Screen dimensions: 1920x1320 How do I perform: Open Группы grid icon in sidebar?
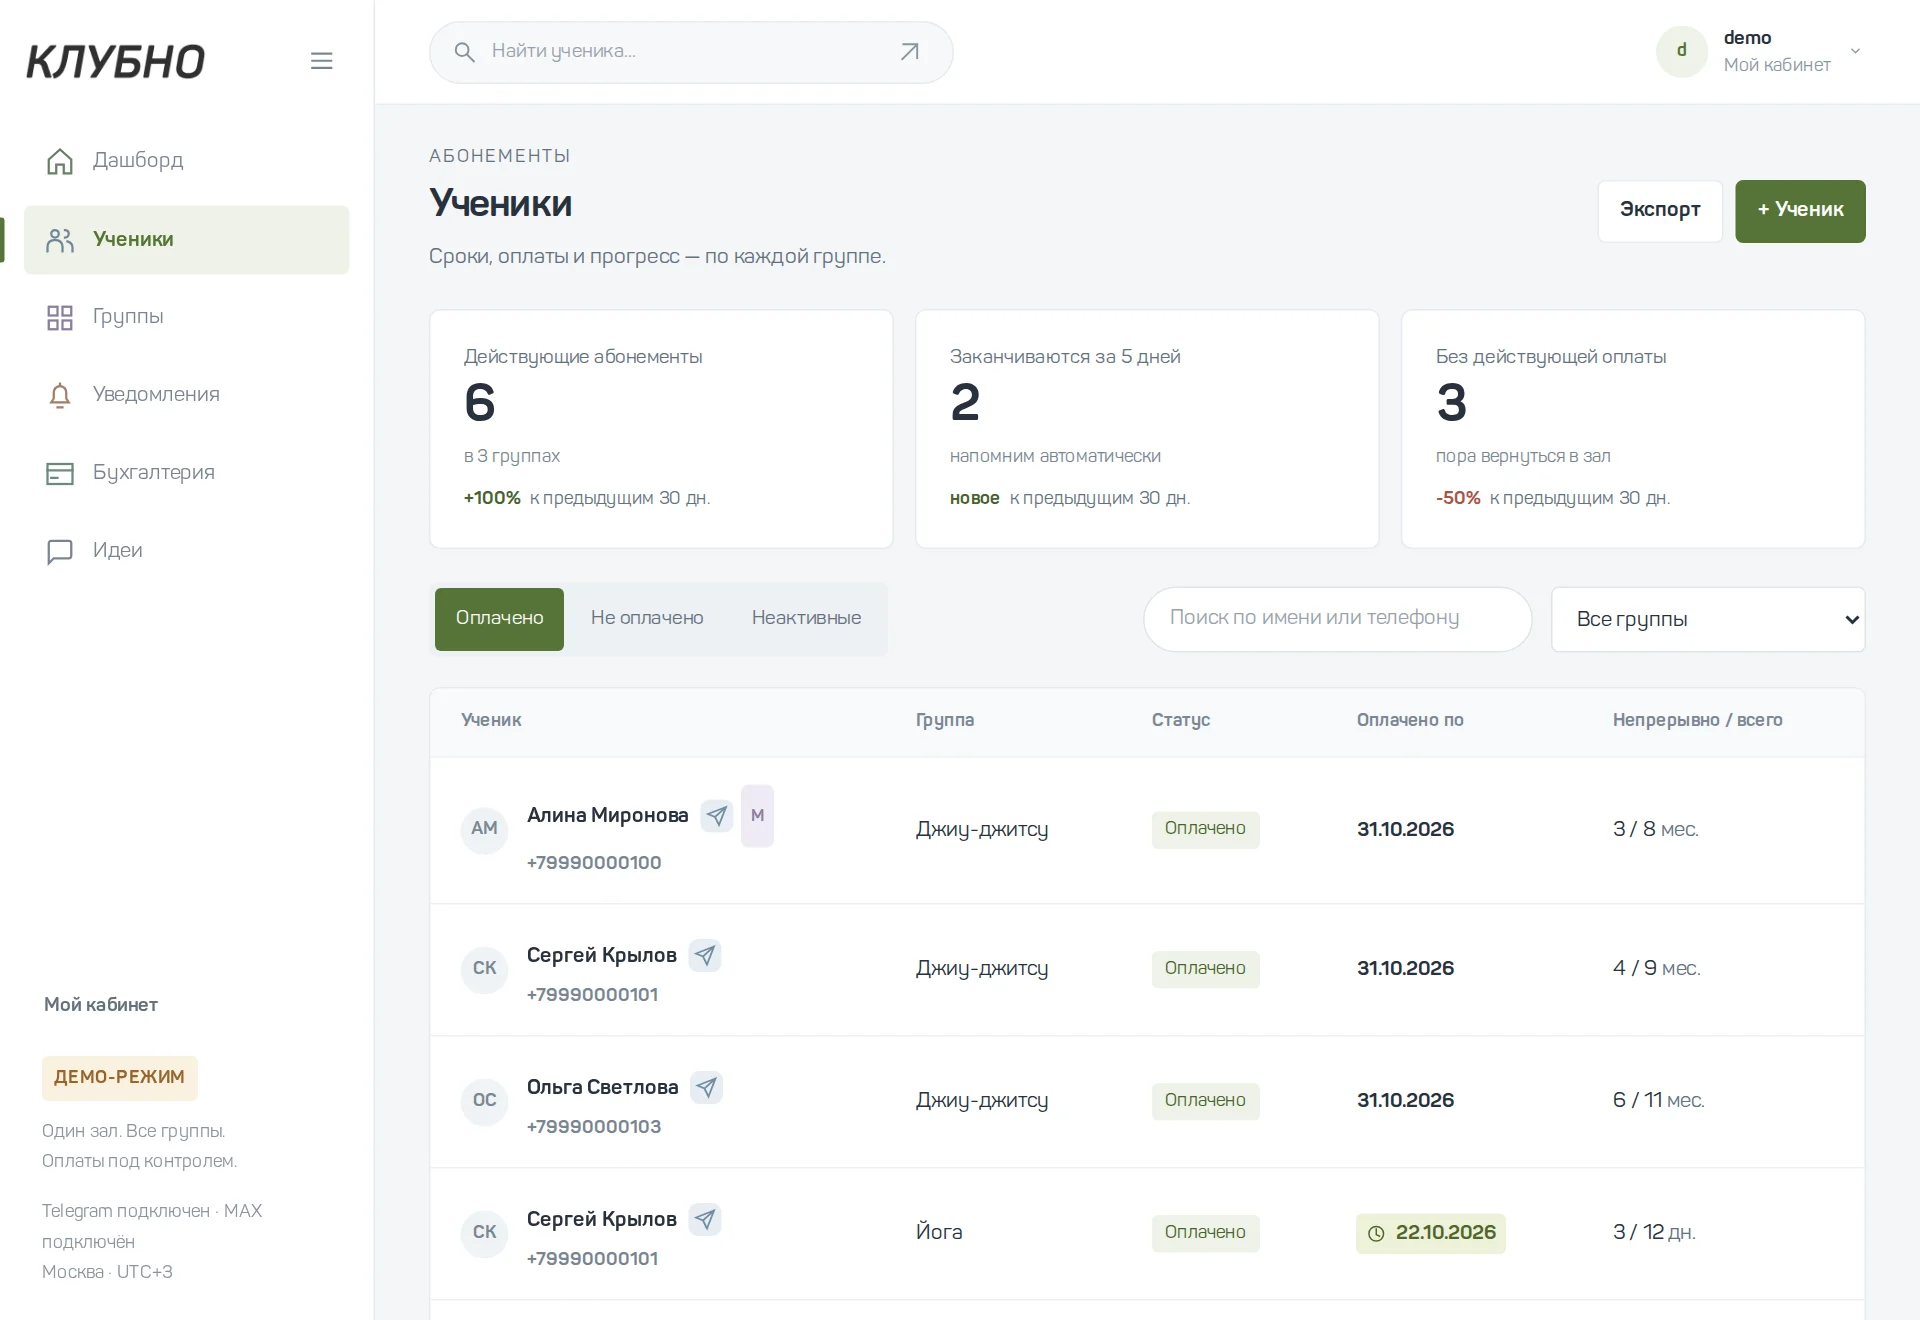[60, 318]
